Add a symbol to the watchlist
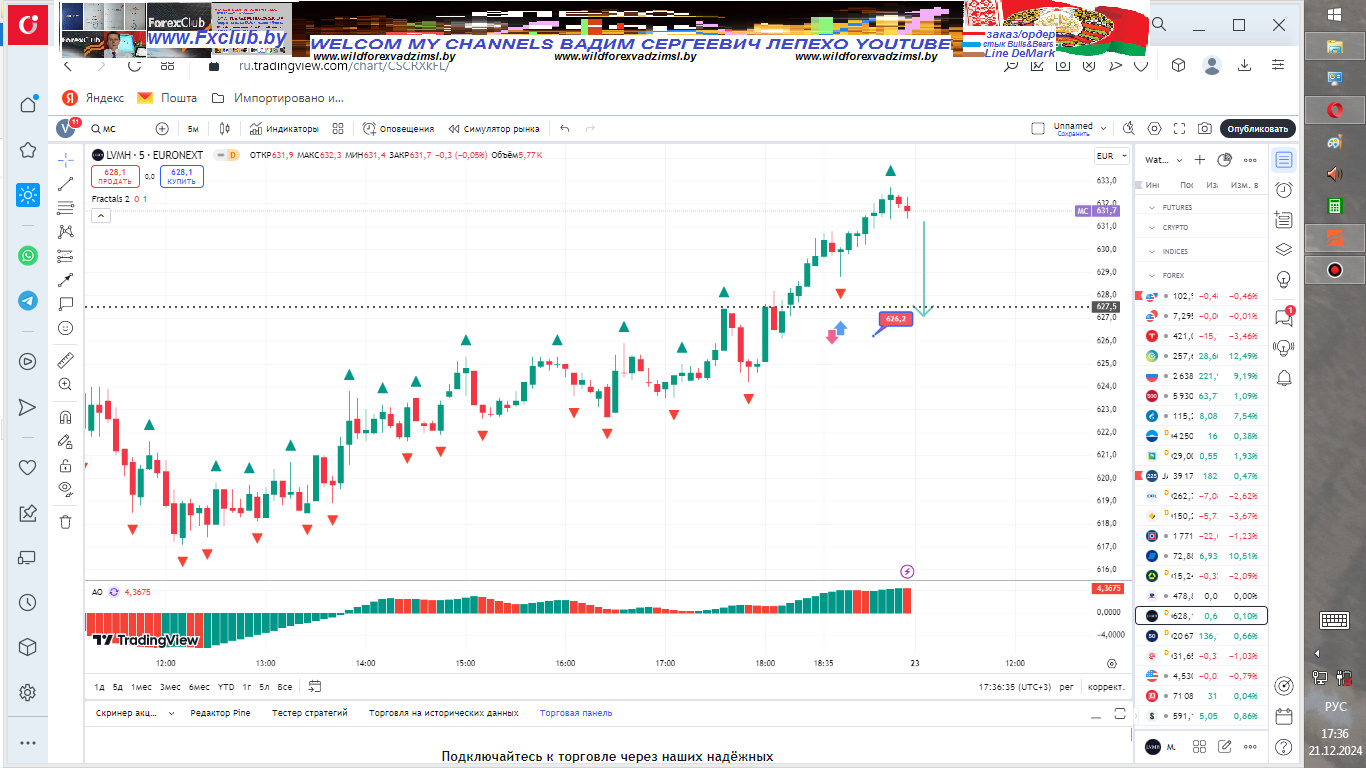Screen dimensions: 1366x768 click(1200, 160)
